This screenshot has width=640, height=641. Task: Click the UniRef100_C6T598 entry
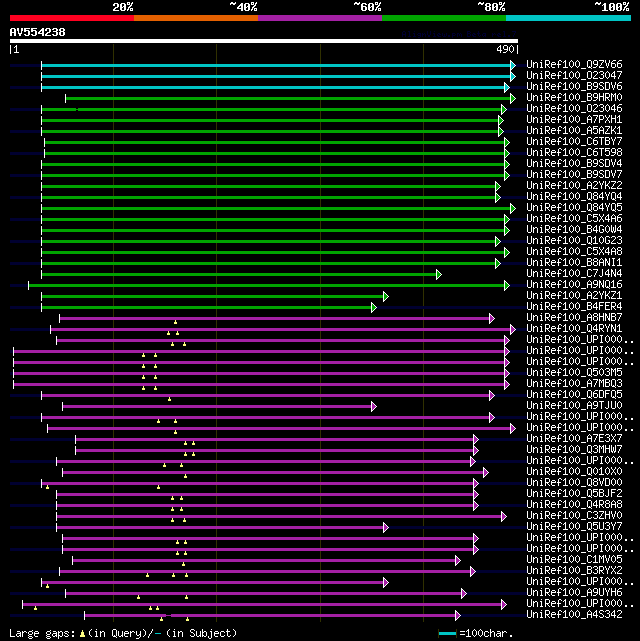point(574,152)
